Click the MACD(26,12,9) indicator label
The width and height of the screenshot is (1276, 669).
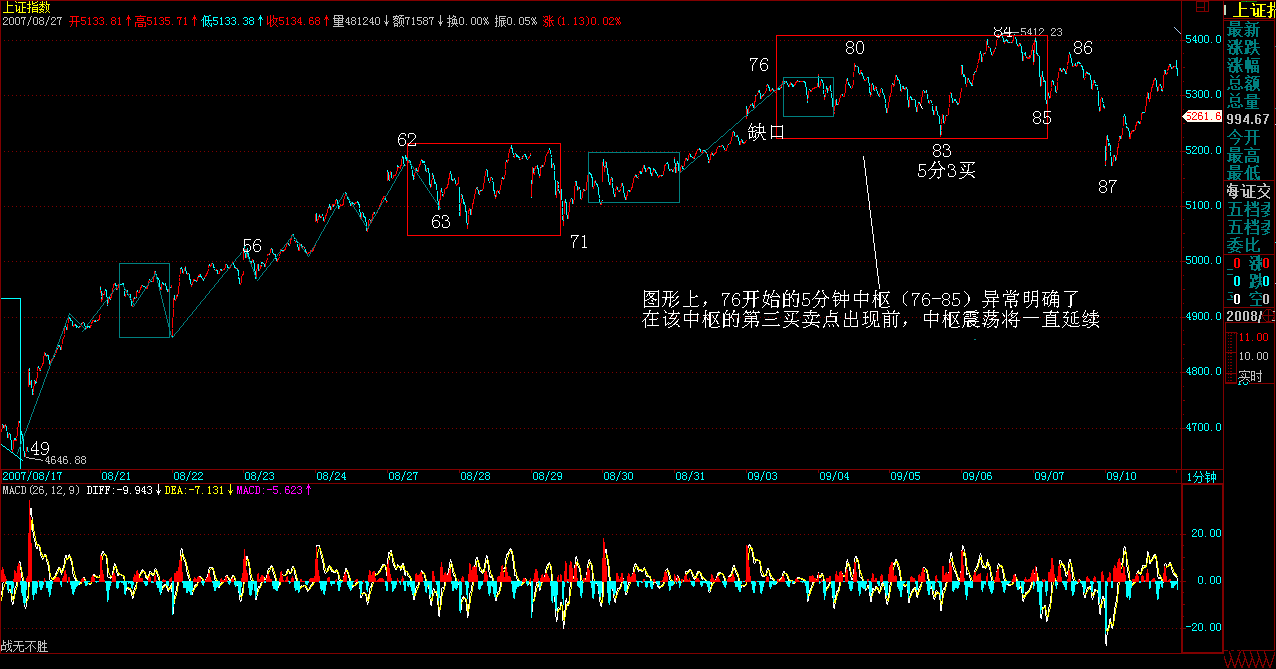coord(42,490)
